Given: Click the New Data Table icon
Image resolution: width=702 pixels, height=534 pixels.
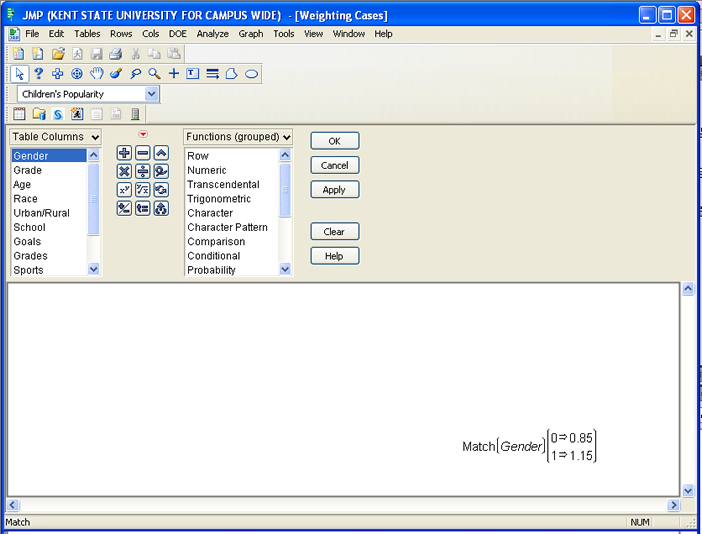Looking at the screenshot, I should coord(18,54).
